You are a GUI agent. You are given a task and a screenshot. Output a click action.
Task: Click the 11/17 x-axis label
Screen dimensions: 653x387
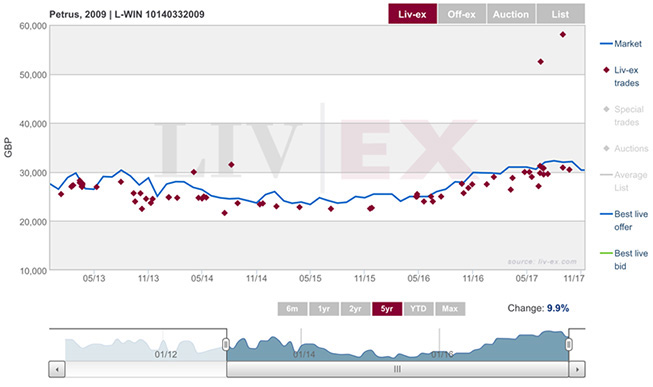coord(574,278)
